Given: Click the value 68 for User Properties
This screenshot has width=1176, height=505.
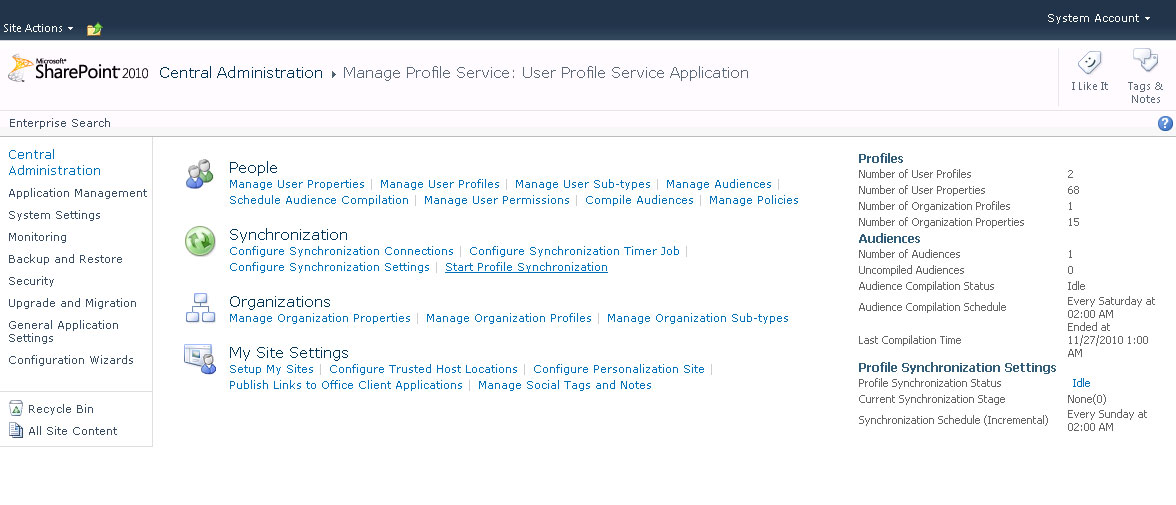Looking at the screenshot, I should tap(1073, 191).
